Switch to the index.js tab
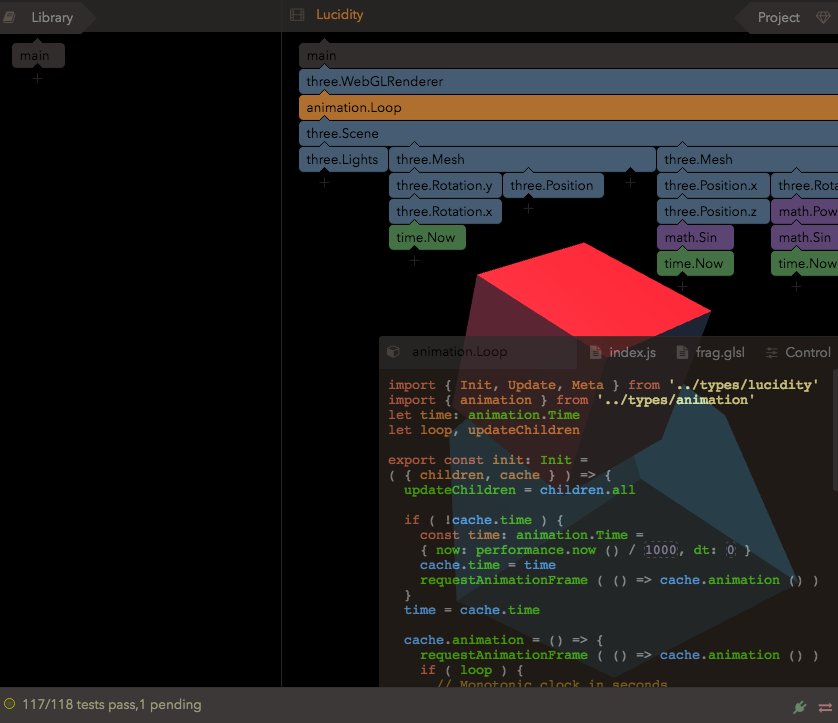The height and width of the screenshot is (723, 838). 632,353
